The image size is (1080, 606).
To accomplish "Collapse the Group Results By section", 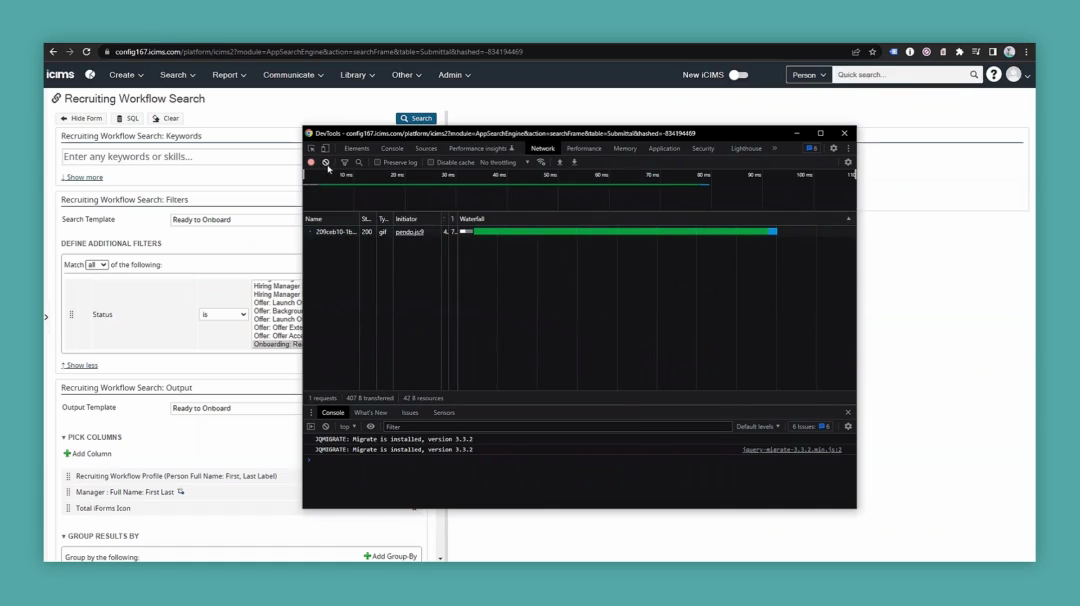I will pos(100,536).
